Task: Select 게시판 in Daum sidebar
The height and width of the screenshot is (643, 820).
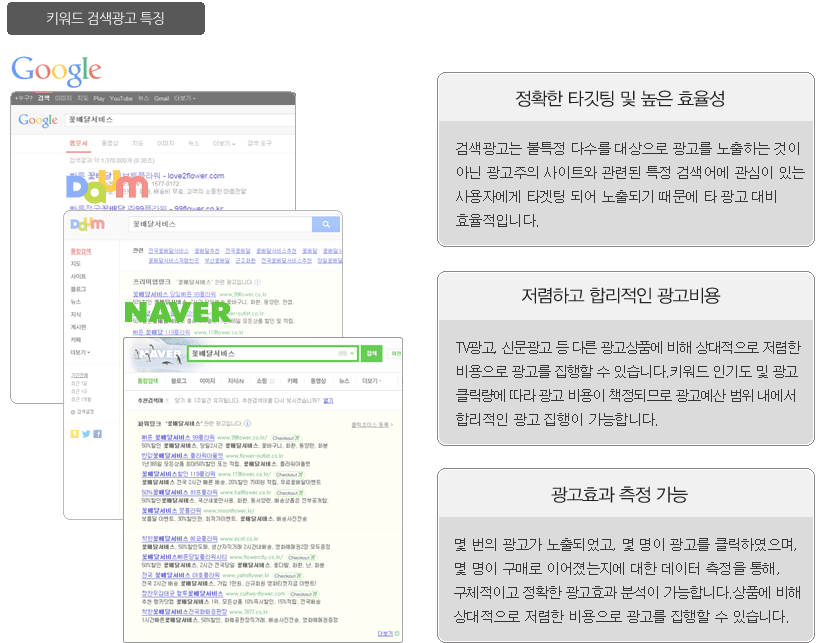Action: 78,327
